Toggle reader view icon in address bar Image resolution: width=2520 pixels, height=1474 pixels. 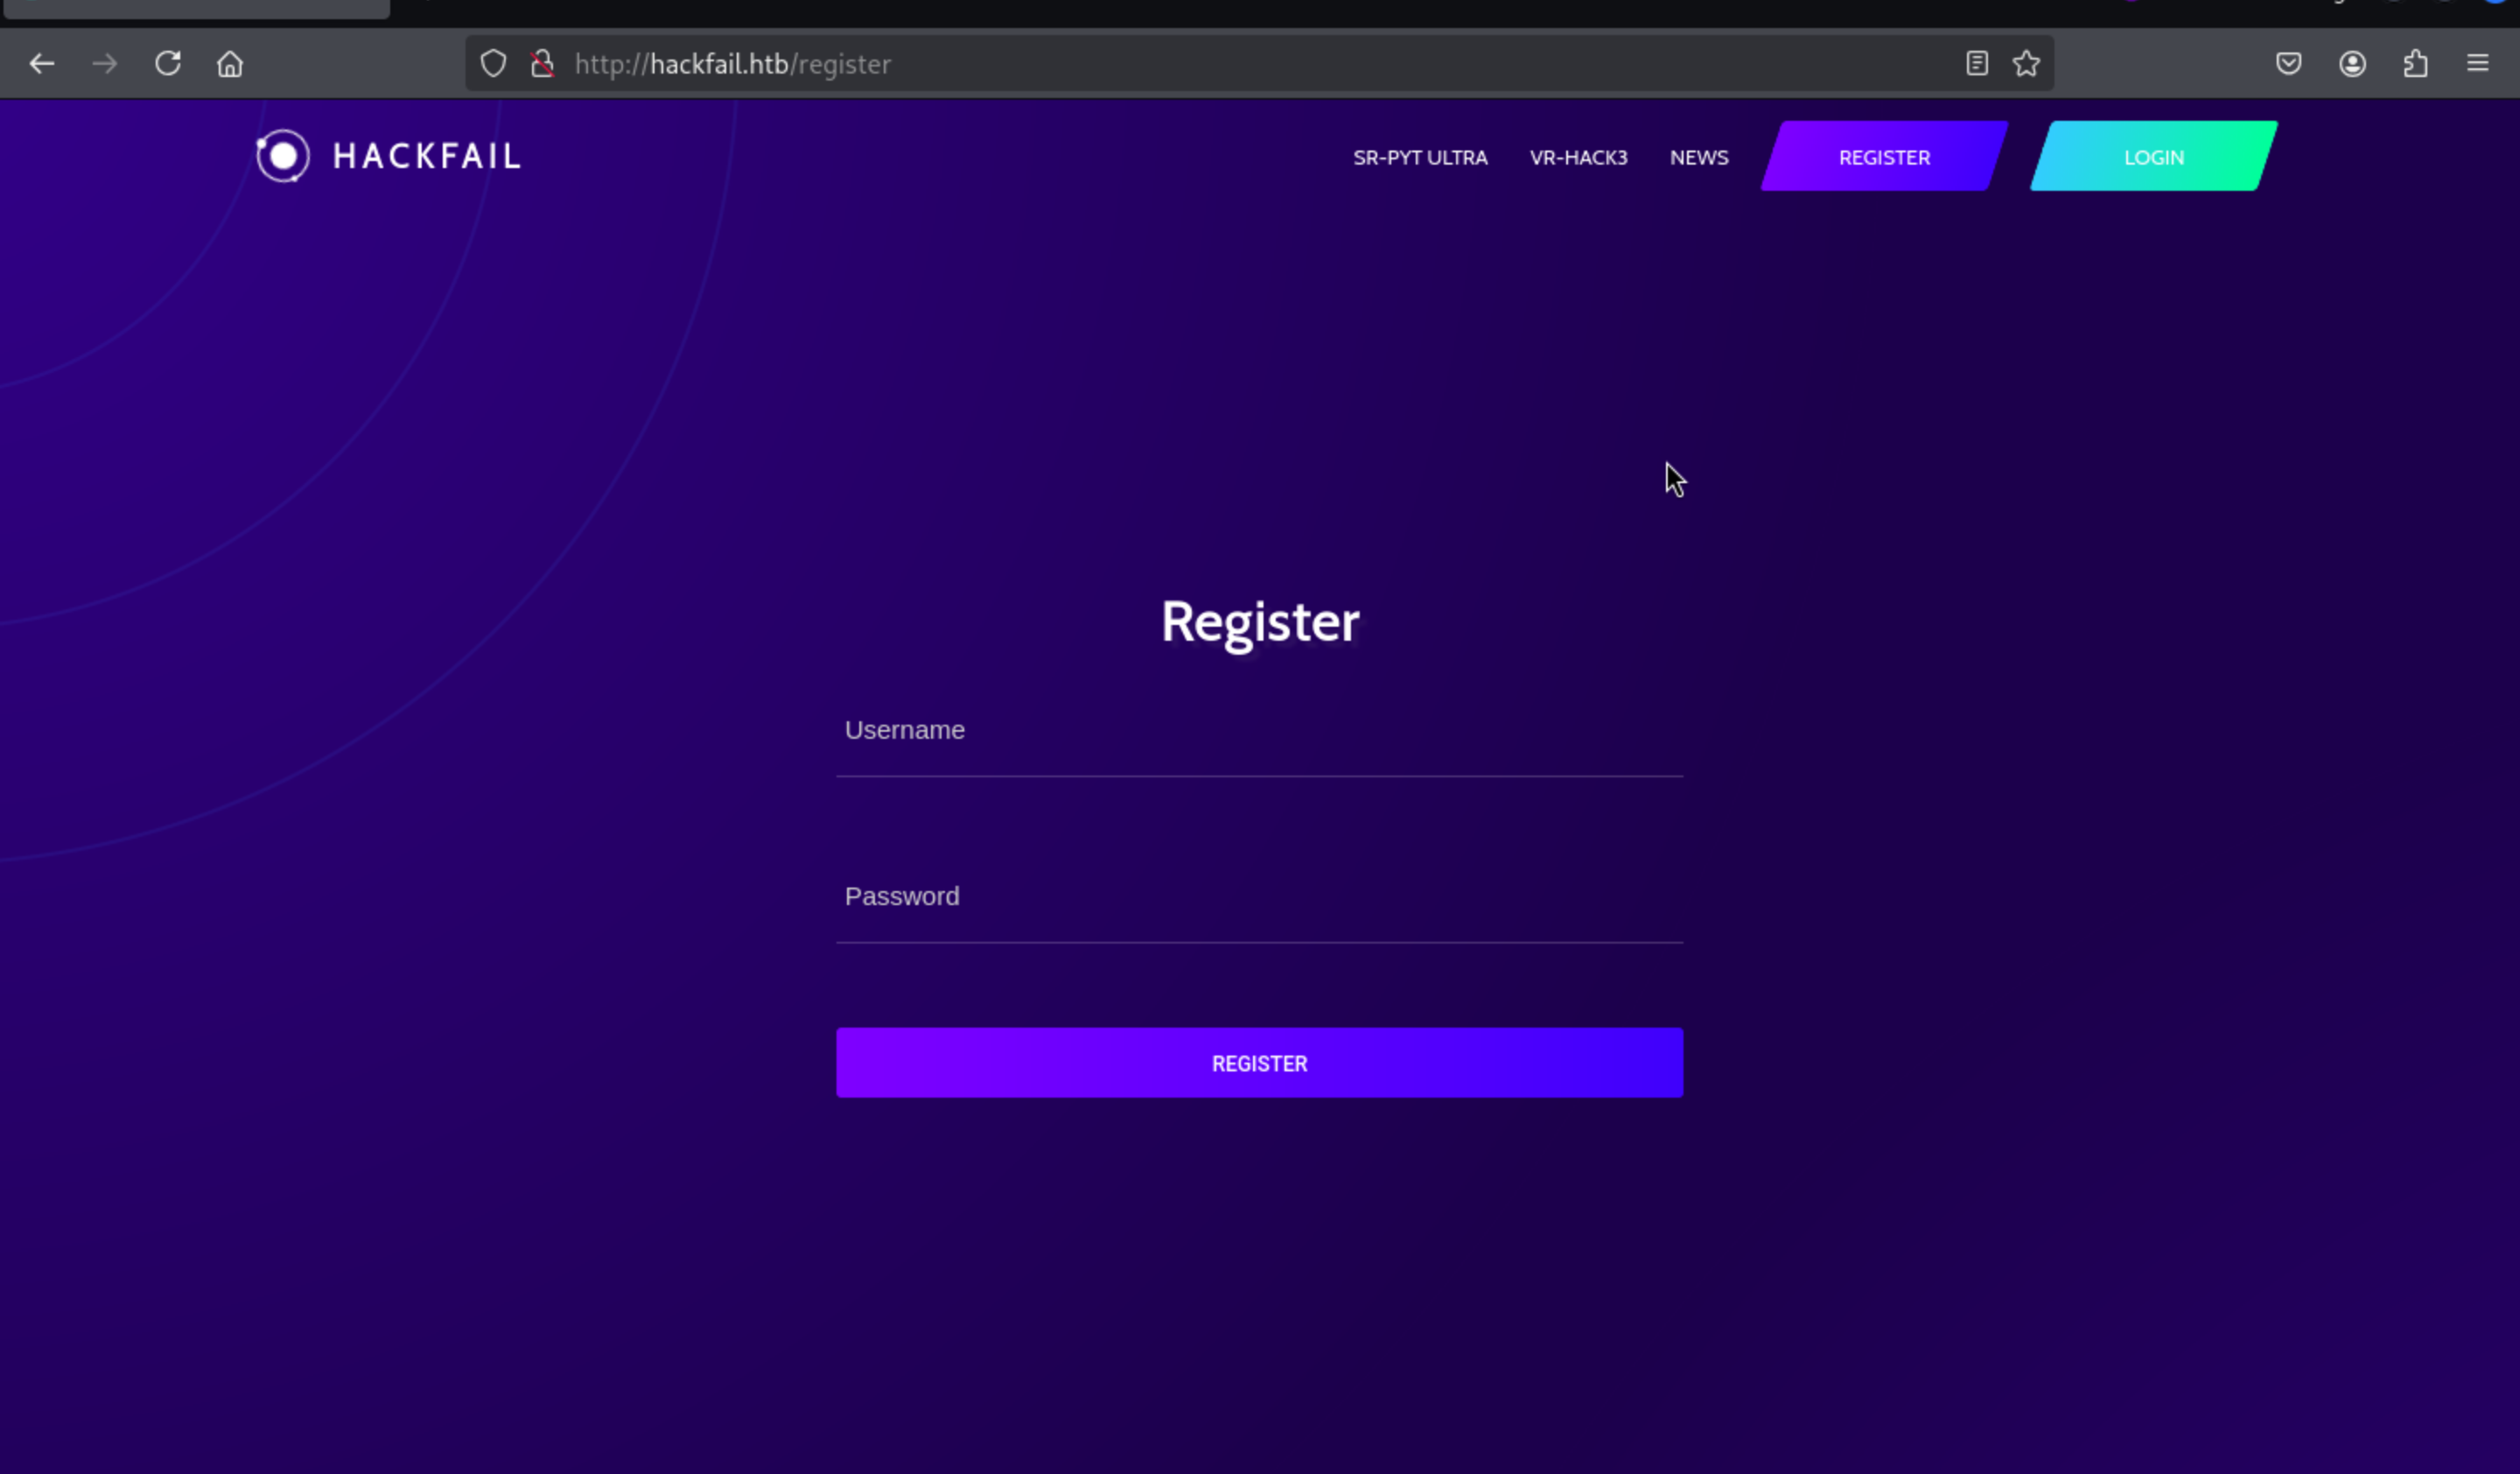coord(1976,64)
